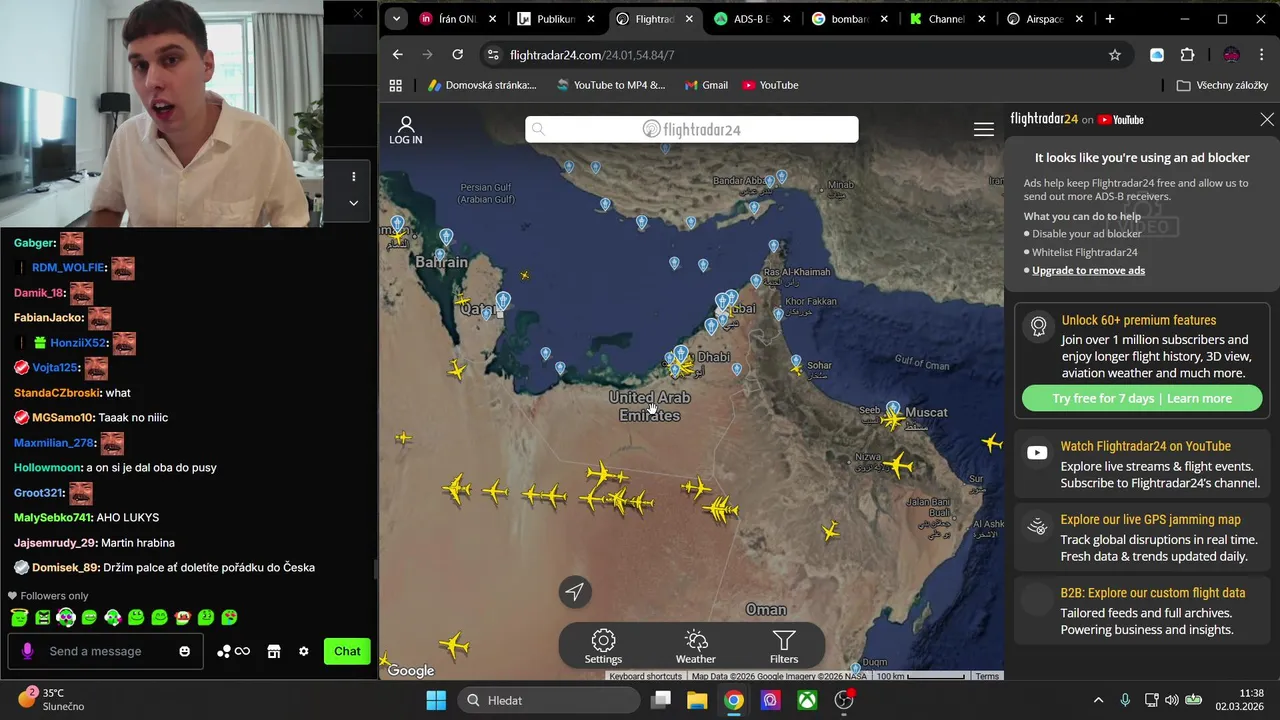The width and height of the screenshot is (1280, 720).
Task: Open the Flightradar24 hamburger menu
Action: pos(984,129)
